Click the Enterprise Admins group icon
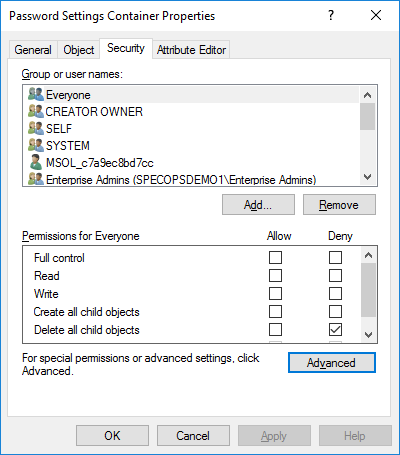 click(36, 179)
